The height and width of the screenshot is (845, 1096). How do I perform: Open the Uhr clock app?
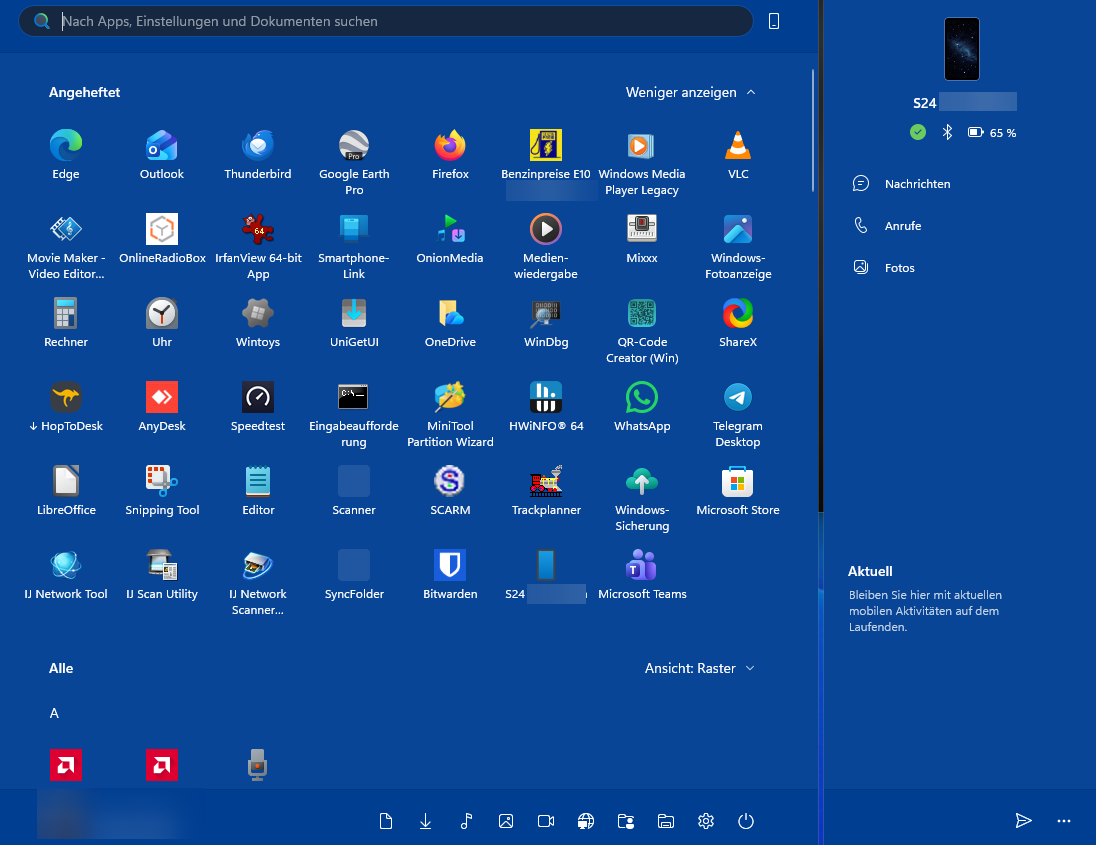161,323
